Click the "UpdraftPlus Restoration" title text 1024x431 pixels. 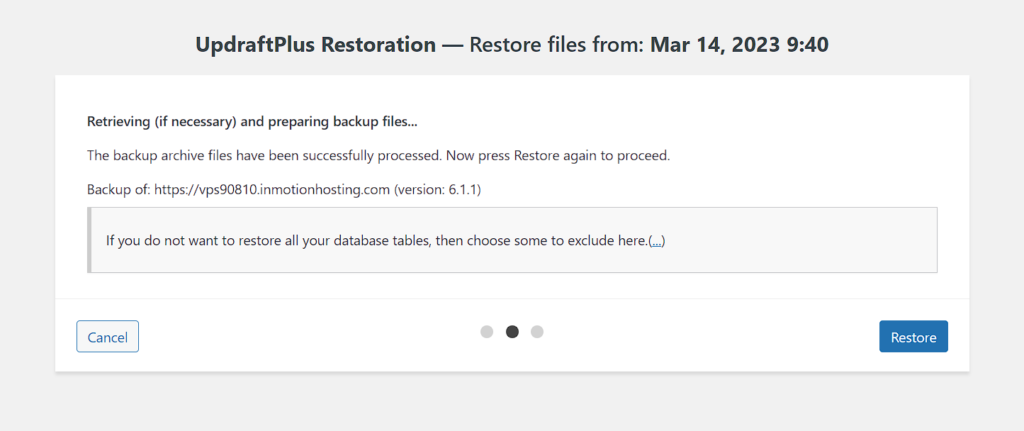315,45
